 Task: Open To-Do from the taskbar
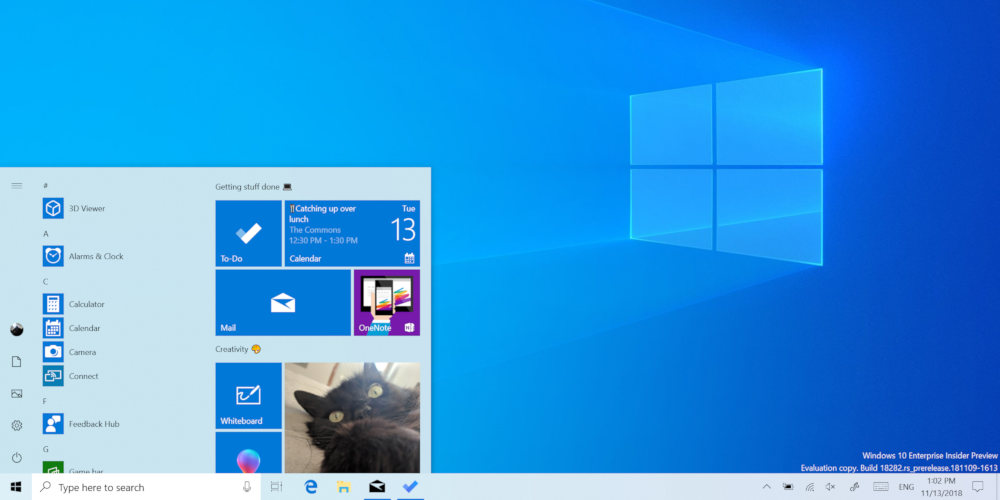pyautogui.click(x=410, y=487)
